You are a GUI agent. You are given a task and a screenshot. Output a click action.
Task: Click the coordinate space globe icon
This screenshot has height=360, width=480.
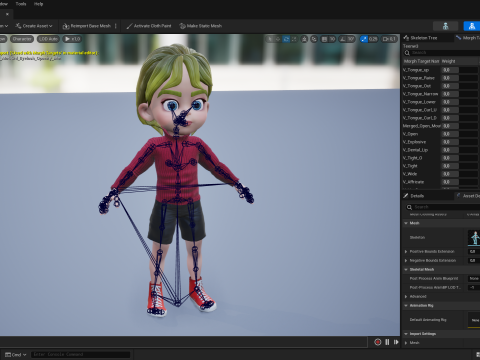(304, 39)
